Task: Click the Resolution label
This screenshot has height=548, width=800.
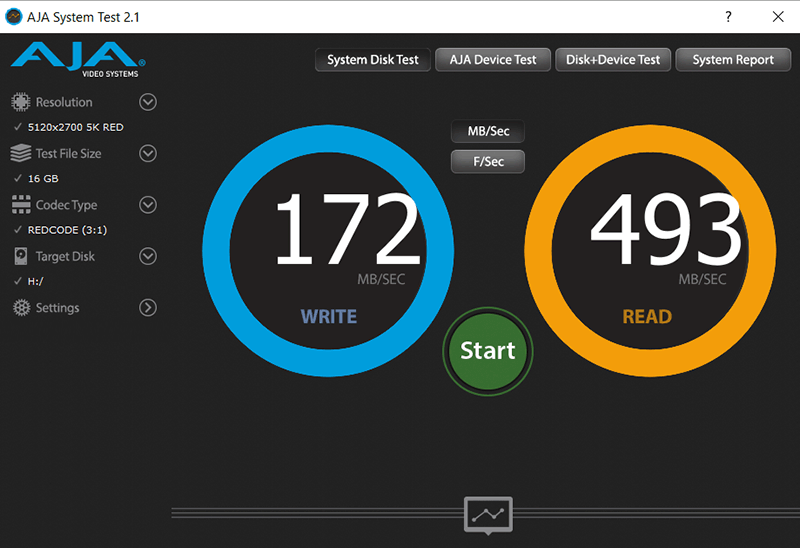Action: (64, 102)
